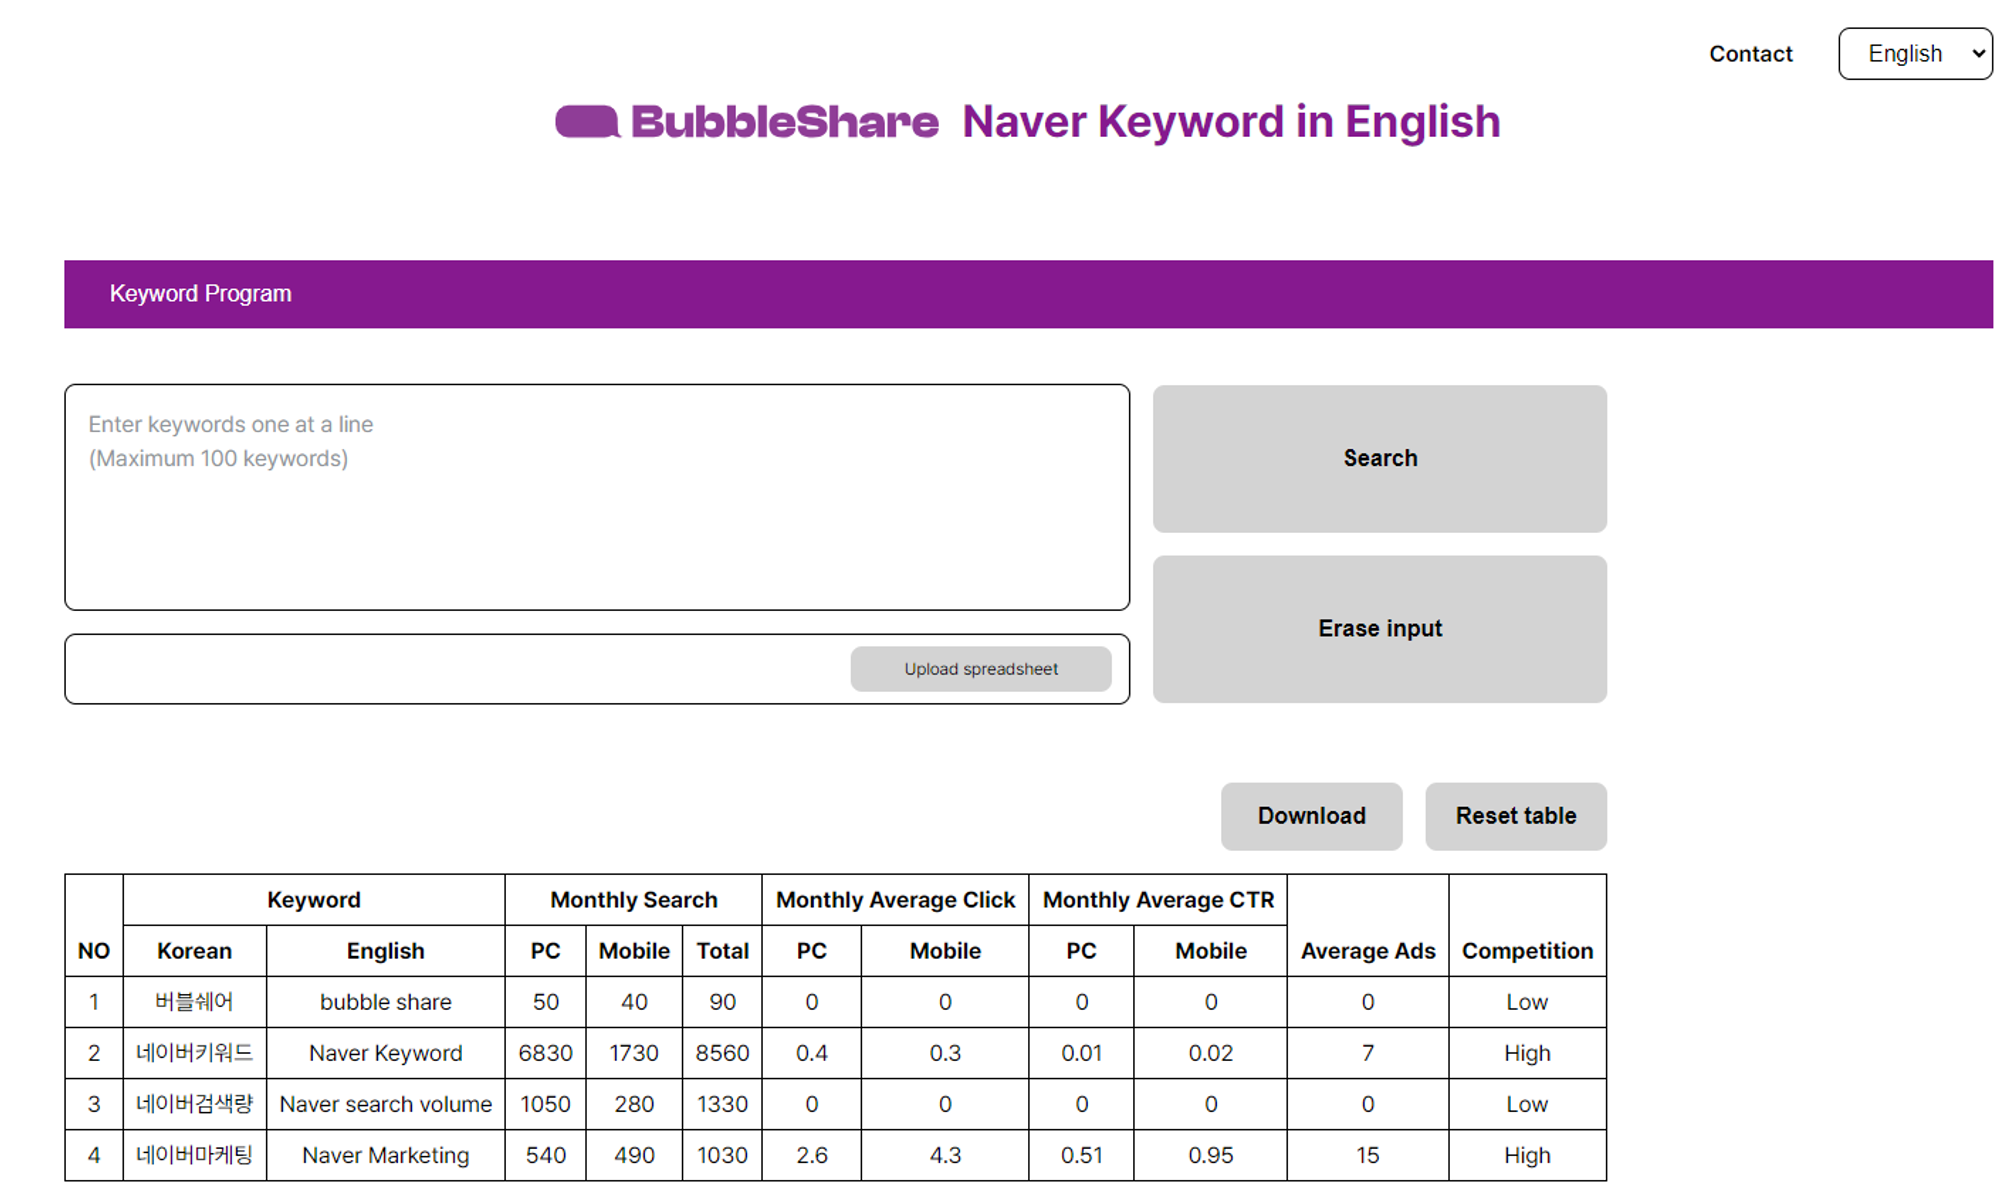
Task: Click the 0.02 mobile CTR value
Action: tap(1210, 1053)
